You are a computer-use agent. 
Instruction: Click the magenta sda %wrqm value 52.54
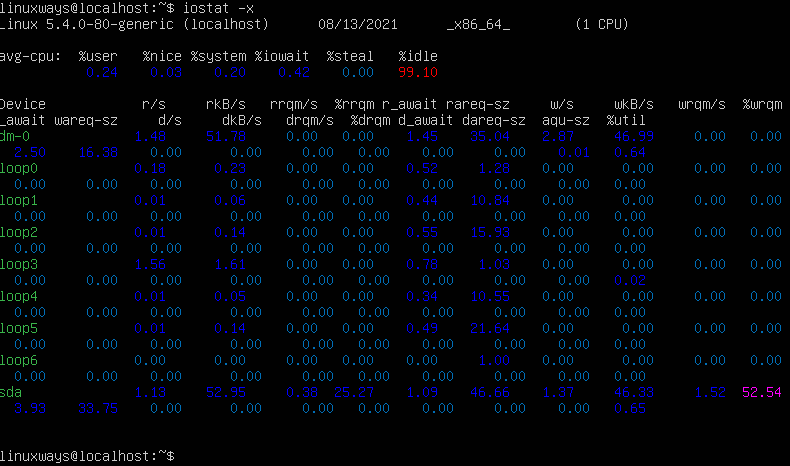click(x=762, y=392)
